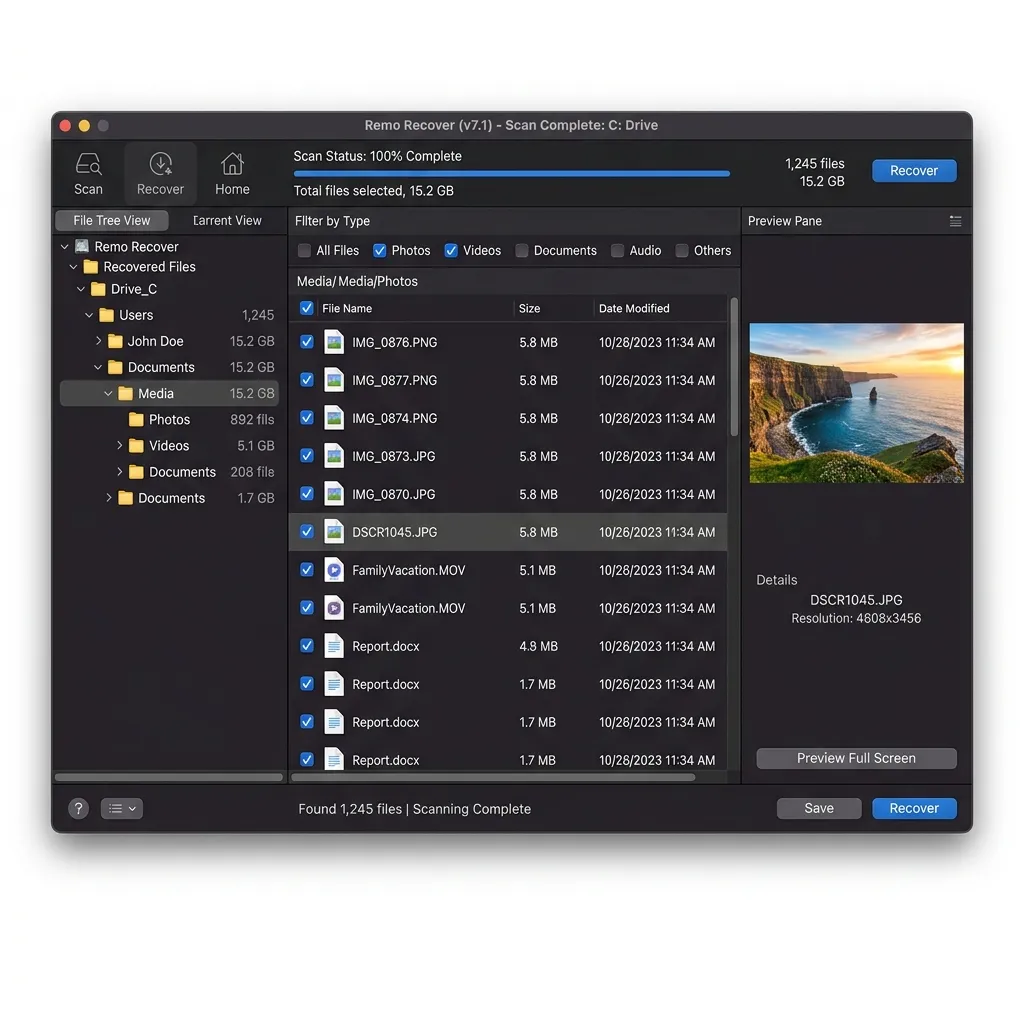Screen dimensions: 1024x1024
Task: Click the Preview Full Screen button
Action: click(856, 758)
